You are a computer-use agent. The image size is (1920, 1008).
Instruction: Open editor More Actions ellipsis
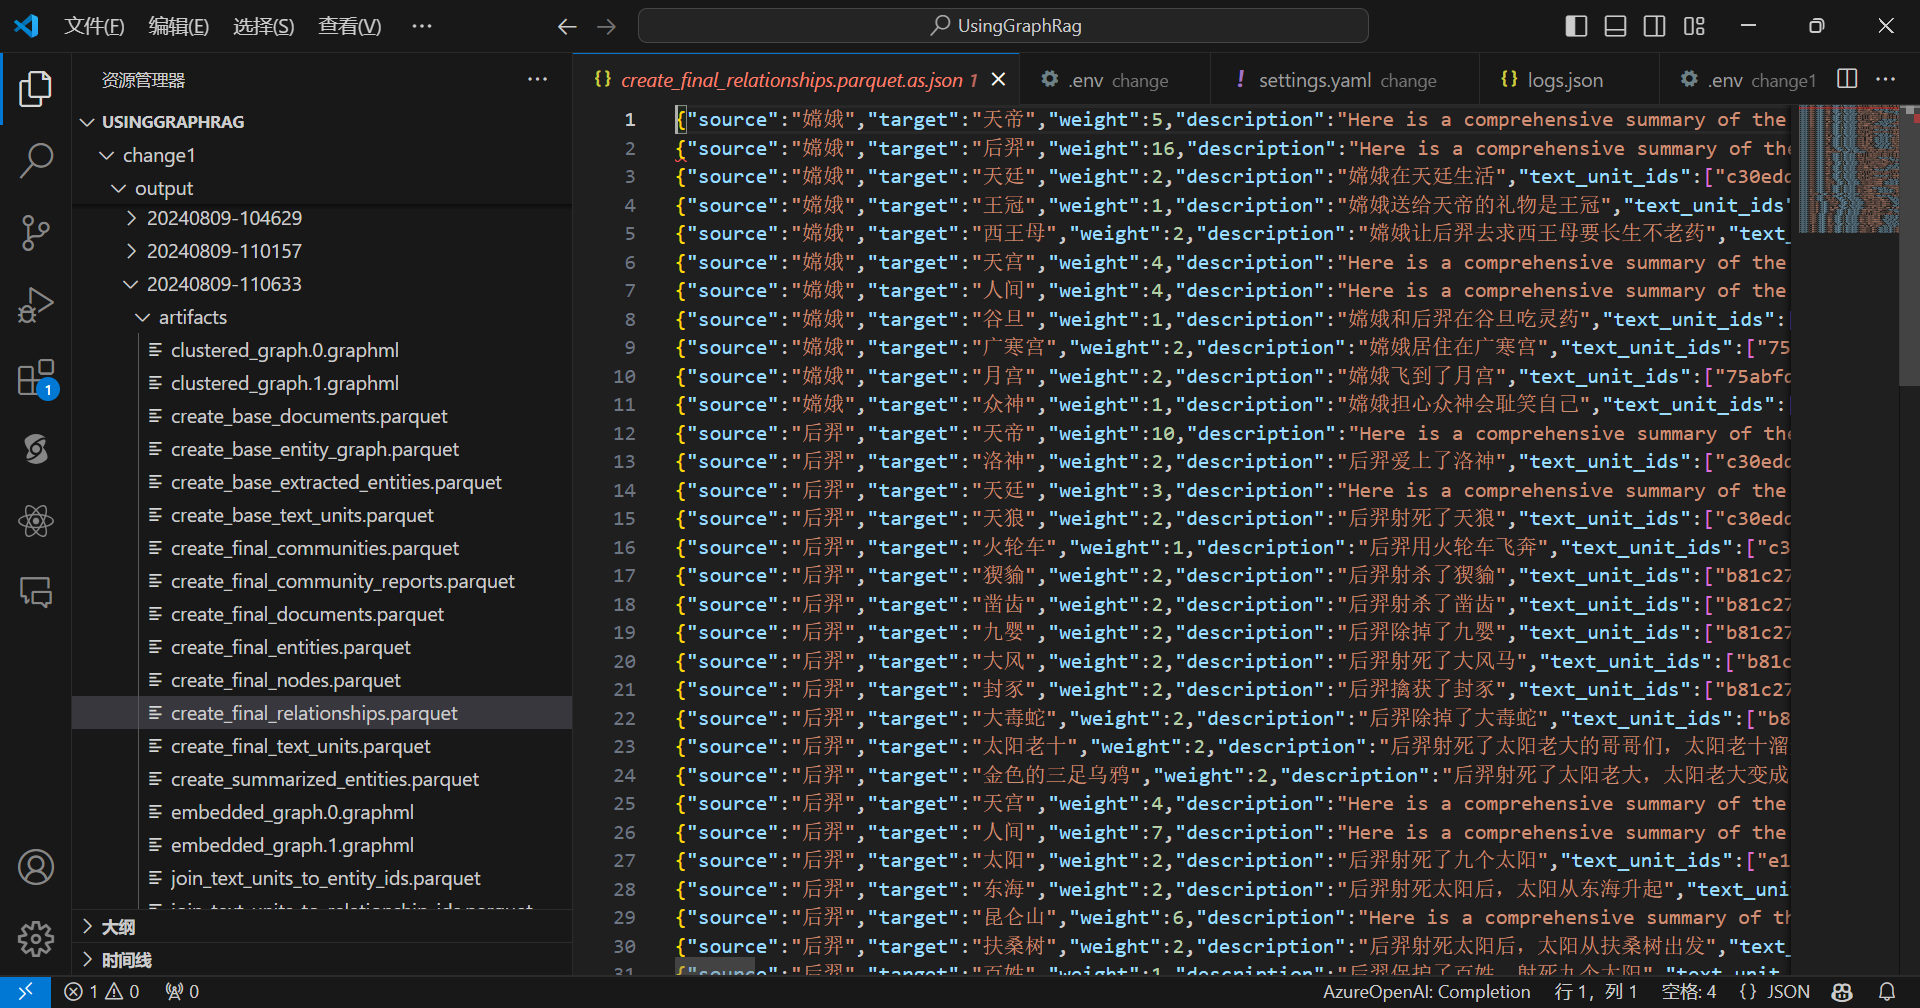coord(1886,79)
